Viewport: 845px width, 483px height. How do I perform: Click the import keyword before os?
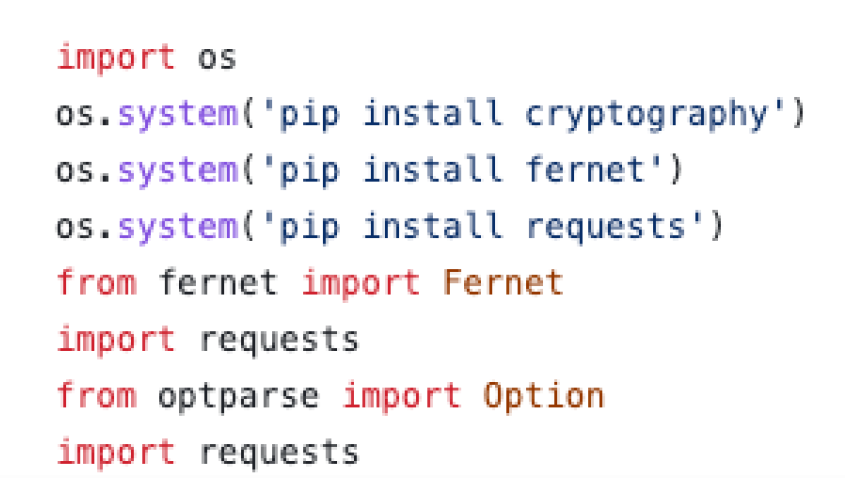point(117,57)
